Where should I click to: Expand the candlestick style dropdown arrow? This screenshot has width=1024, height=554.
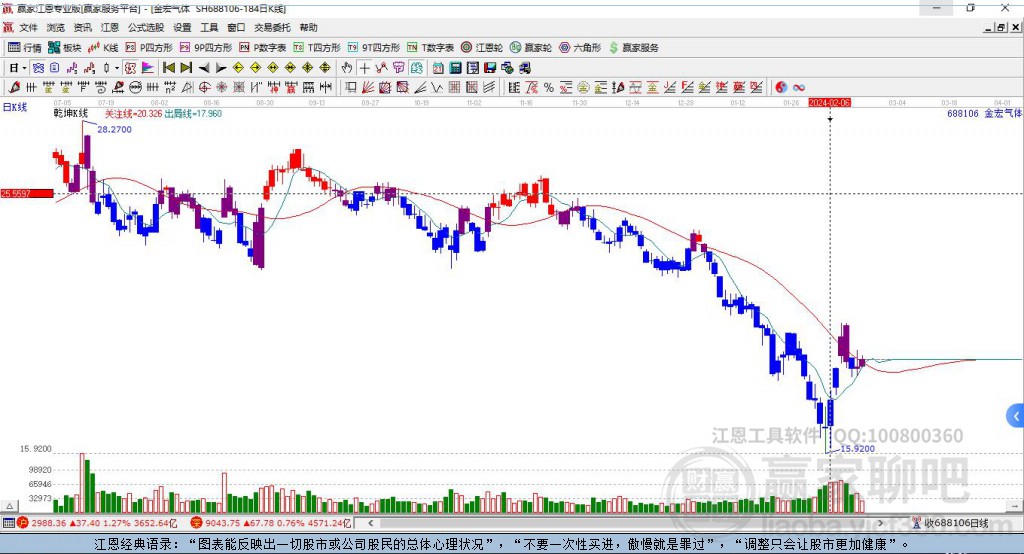pos(117,67)
